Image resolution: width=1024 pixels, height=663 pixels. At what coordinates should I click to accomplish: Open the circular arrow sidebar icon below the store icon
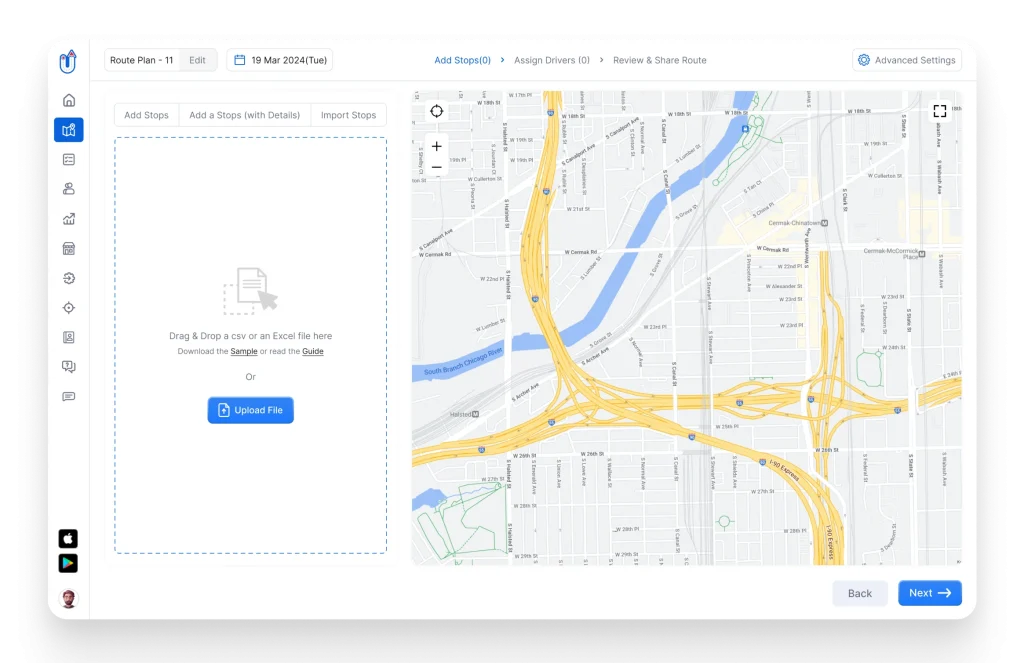click(69, 278)
